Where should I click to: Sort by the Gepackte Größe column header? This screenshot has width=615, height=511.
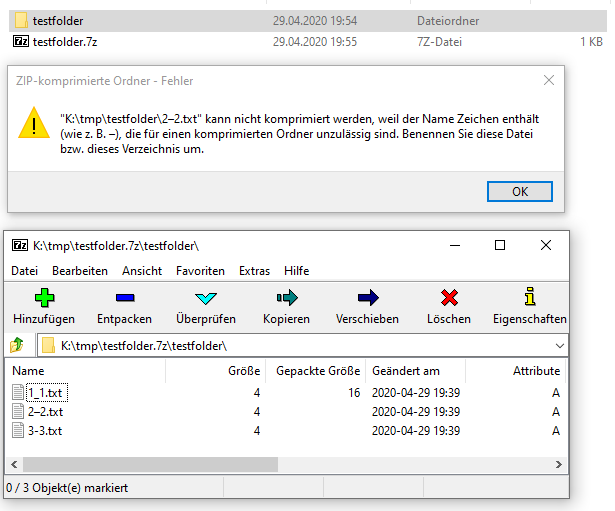click(x=316, y=371)
